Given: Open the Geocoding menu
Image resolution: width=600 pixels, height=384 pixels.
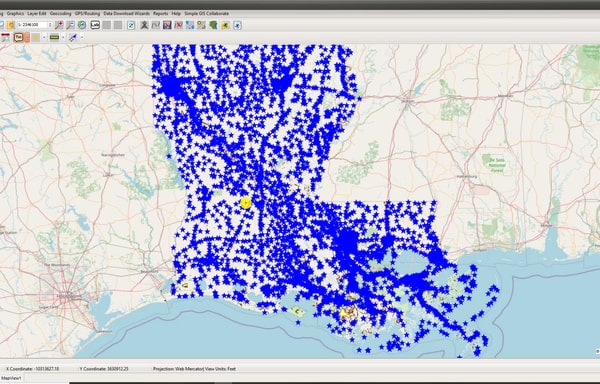Looking at the screenshot, I should [60, 13].
